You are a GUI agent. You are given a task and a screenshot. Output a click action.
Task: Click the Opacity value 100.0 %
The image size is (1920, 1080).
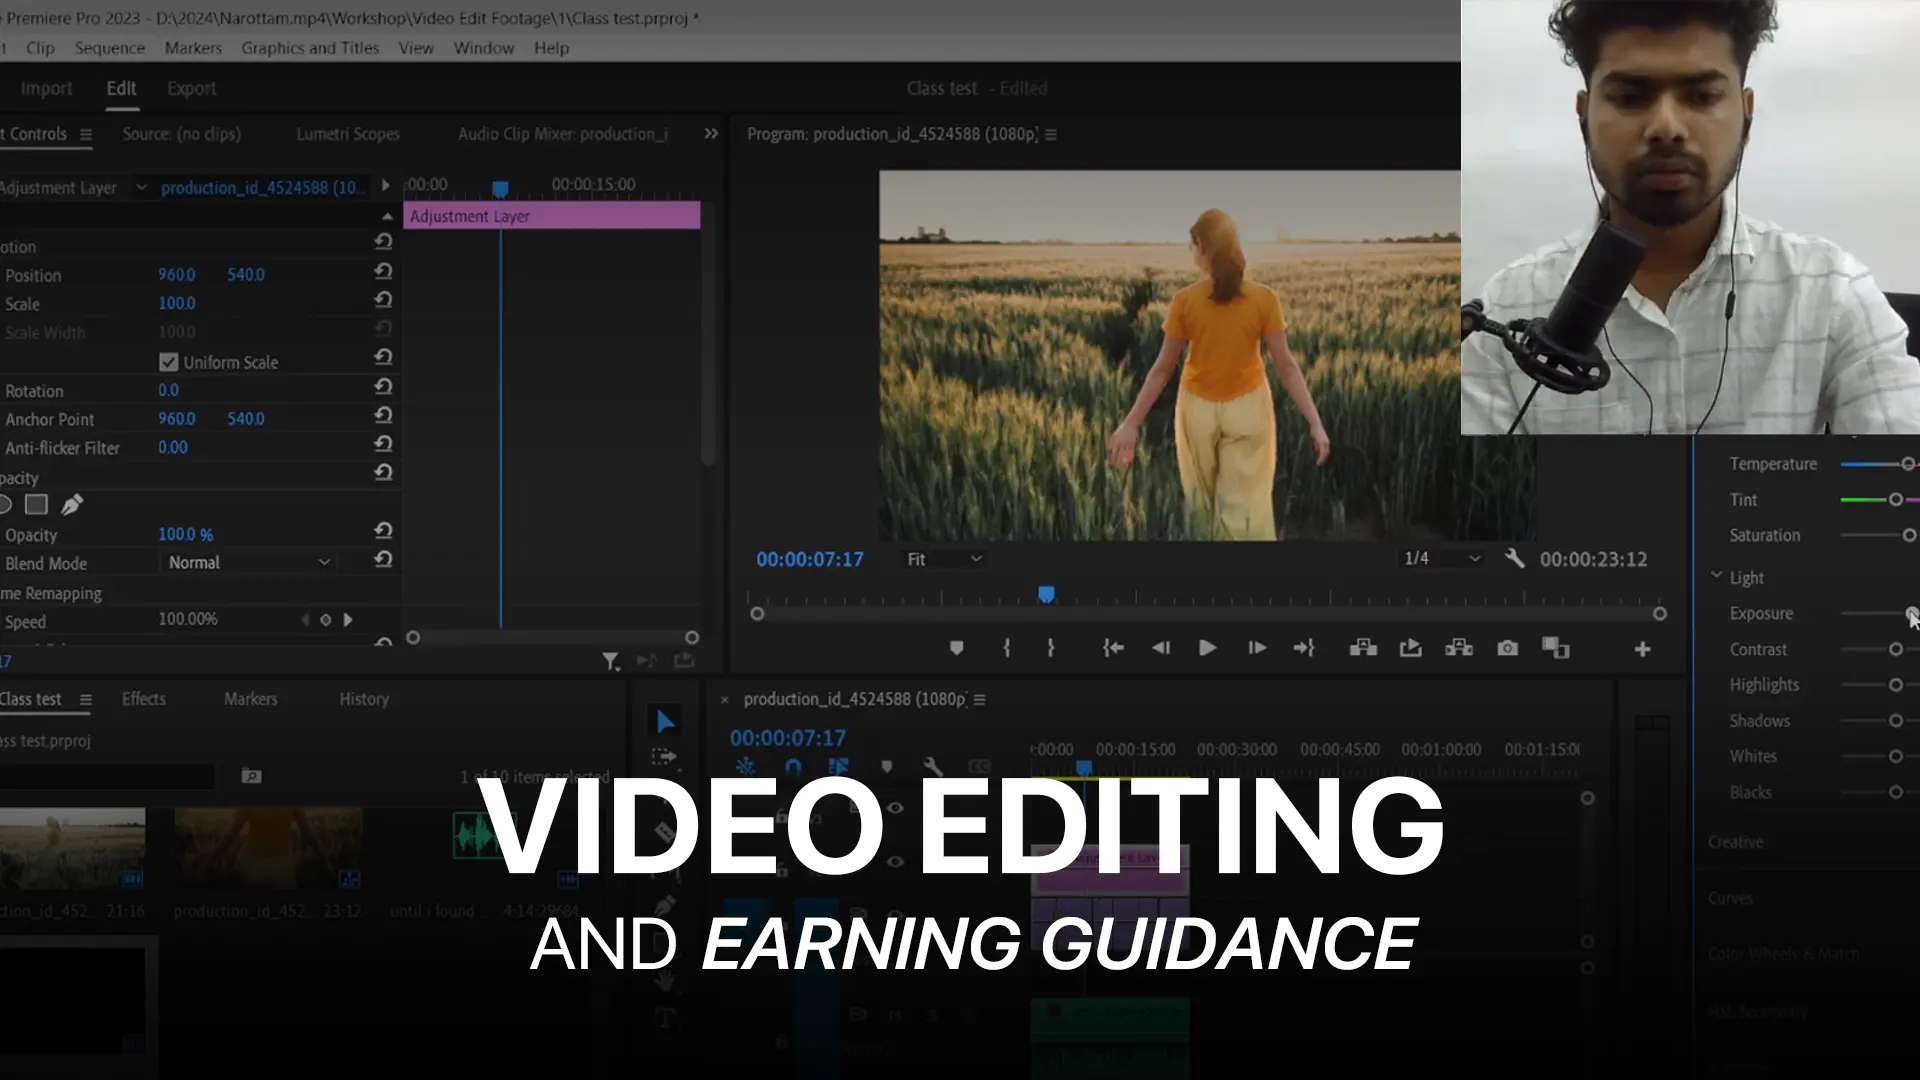[x=186, y=535]
